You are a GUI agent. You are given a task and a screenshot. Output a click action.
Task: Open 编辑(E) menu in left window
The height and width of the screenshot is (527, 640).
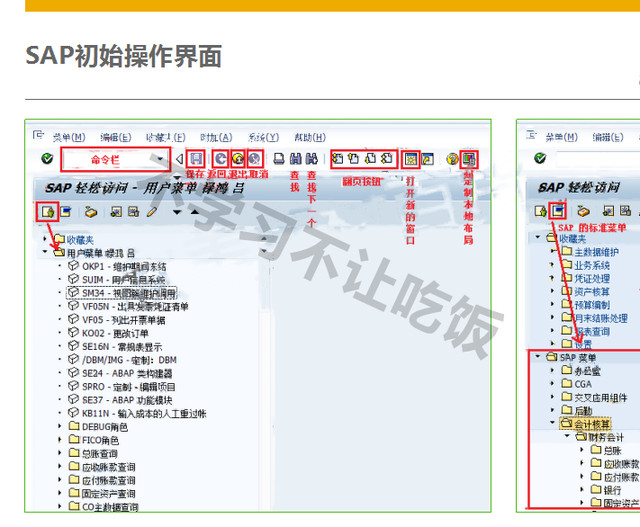tap(116, 138)
